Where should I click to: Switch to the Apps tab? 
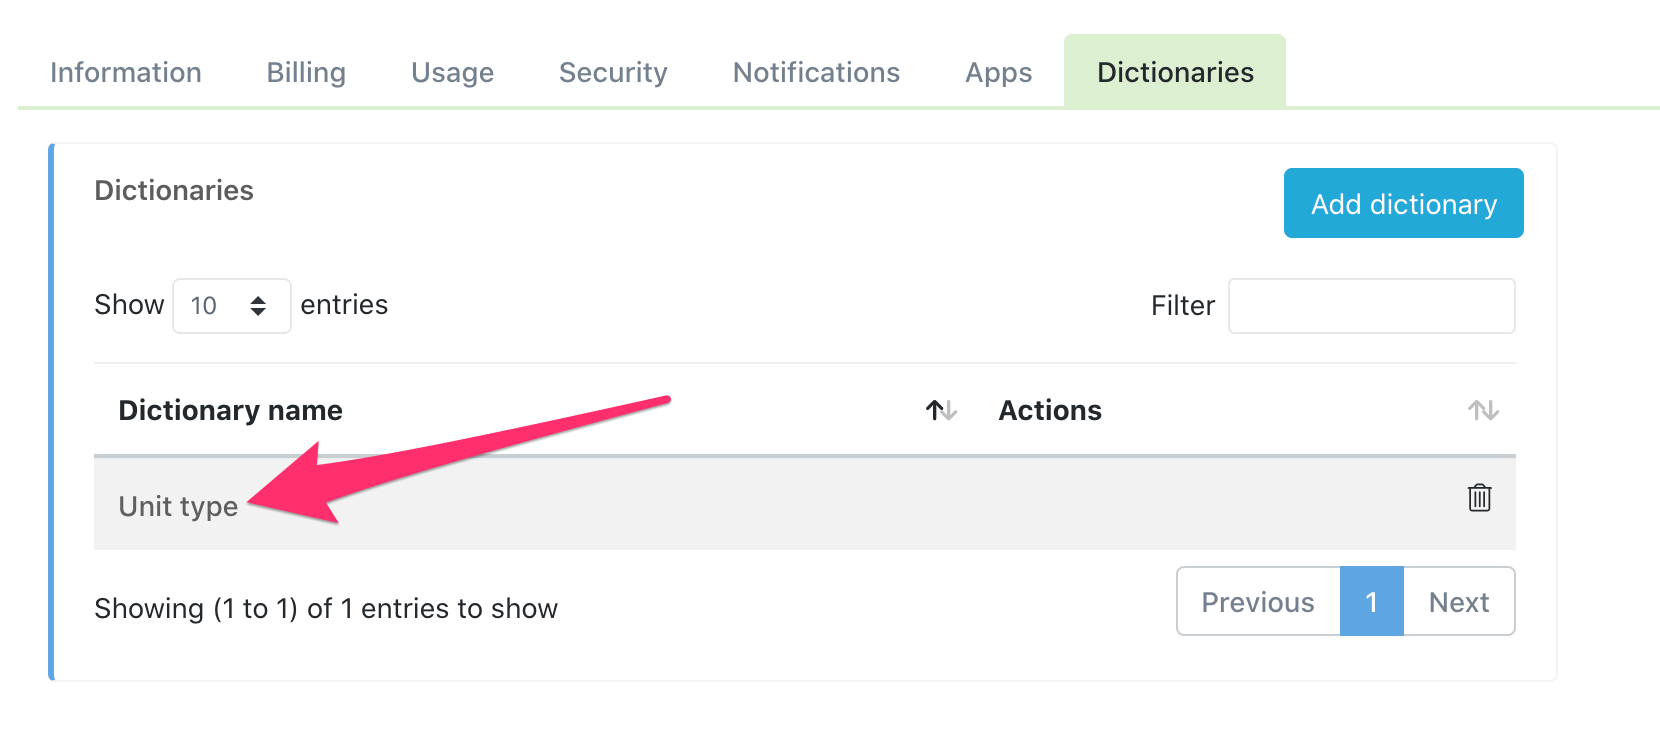pyautogui.click(x=998, y=73)
